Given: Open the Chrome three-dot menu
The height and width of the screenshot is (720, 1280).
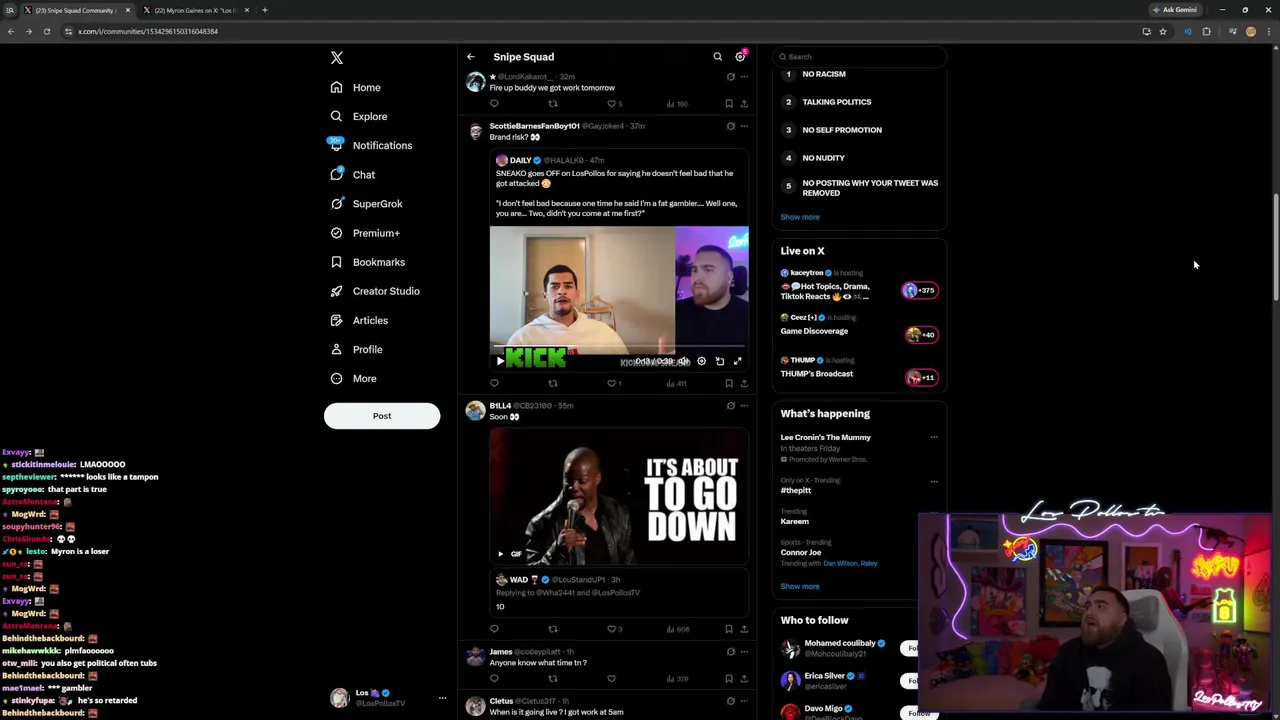Looking at the screenshot, I should 1269,31.
